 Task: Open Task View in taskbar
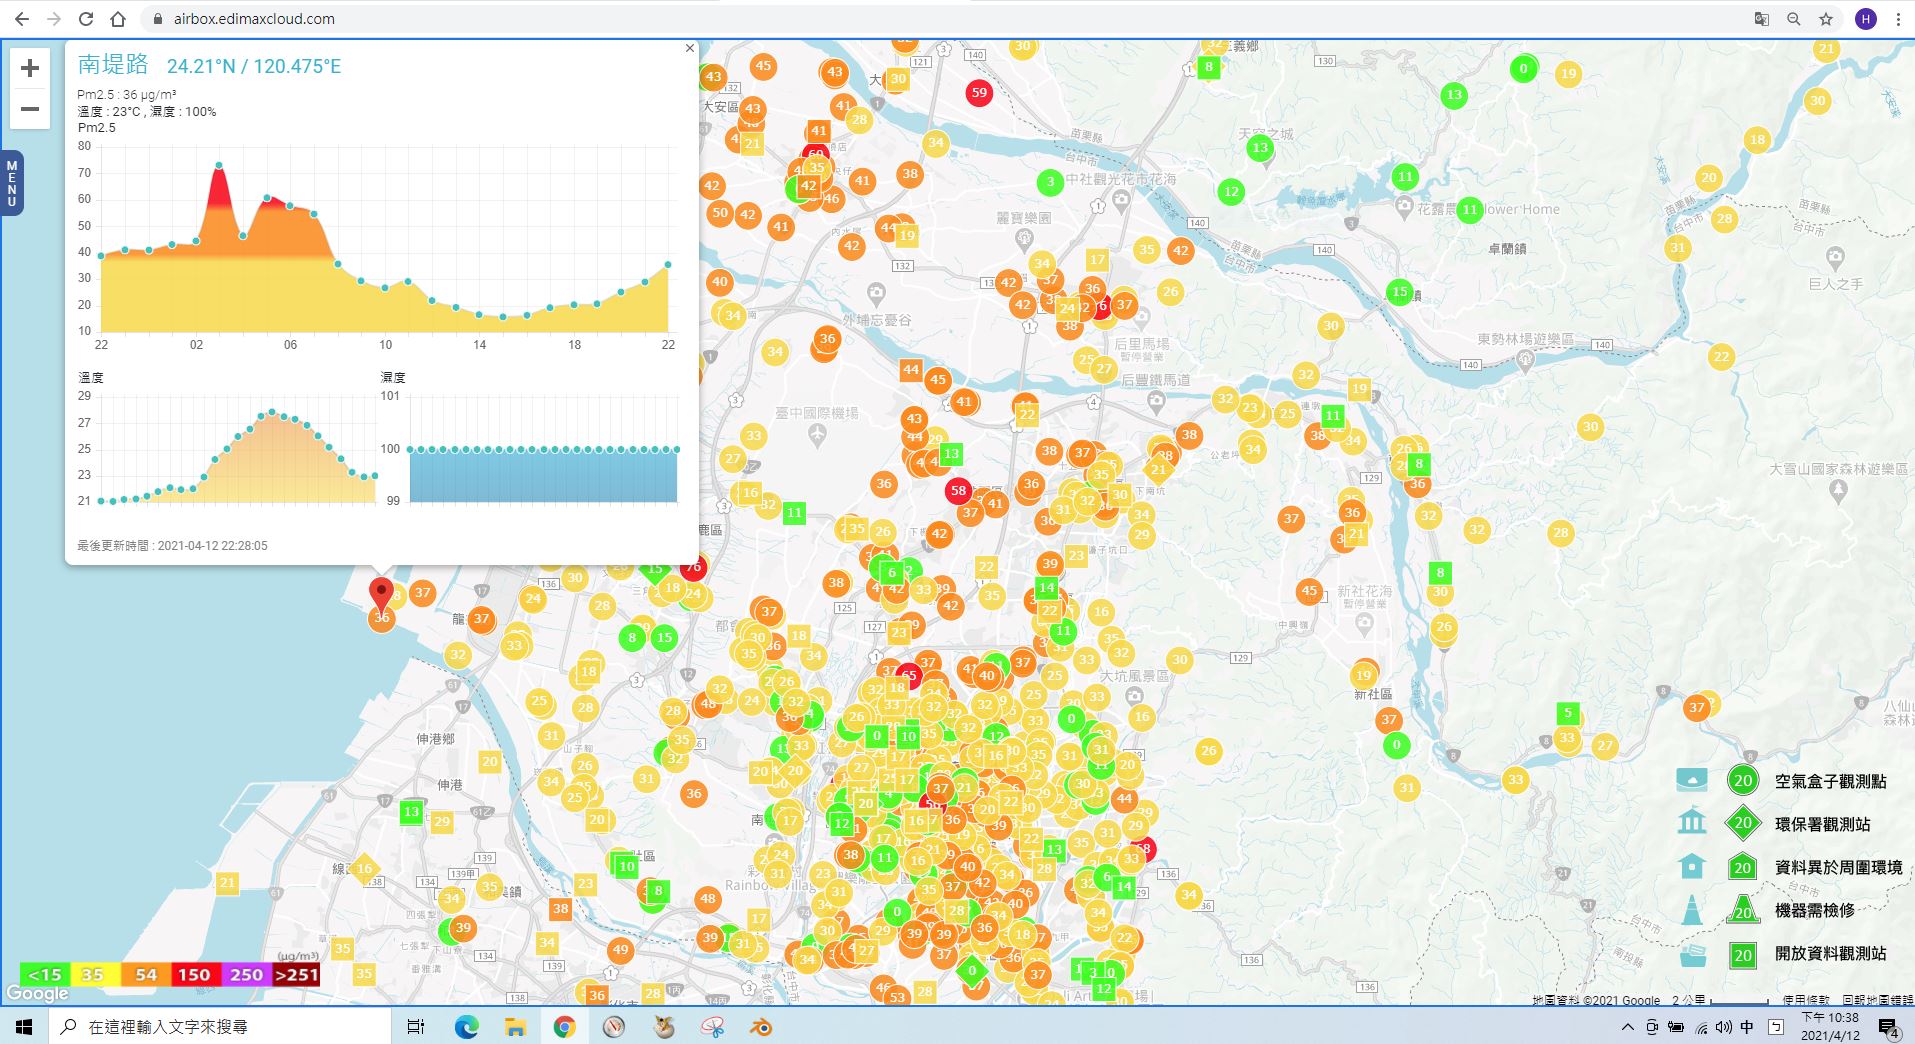pyautogui.click(x=416, y=1027)
